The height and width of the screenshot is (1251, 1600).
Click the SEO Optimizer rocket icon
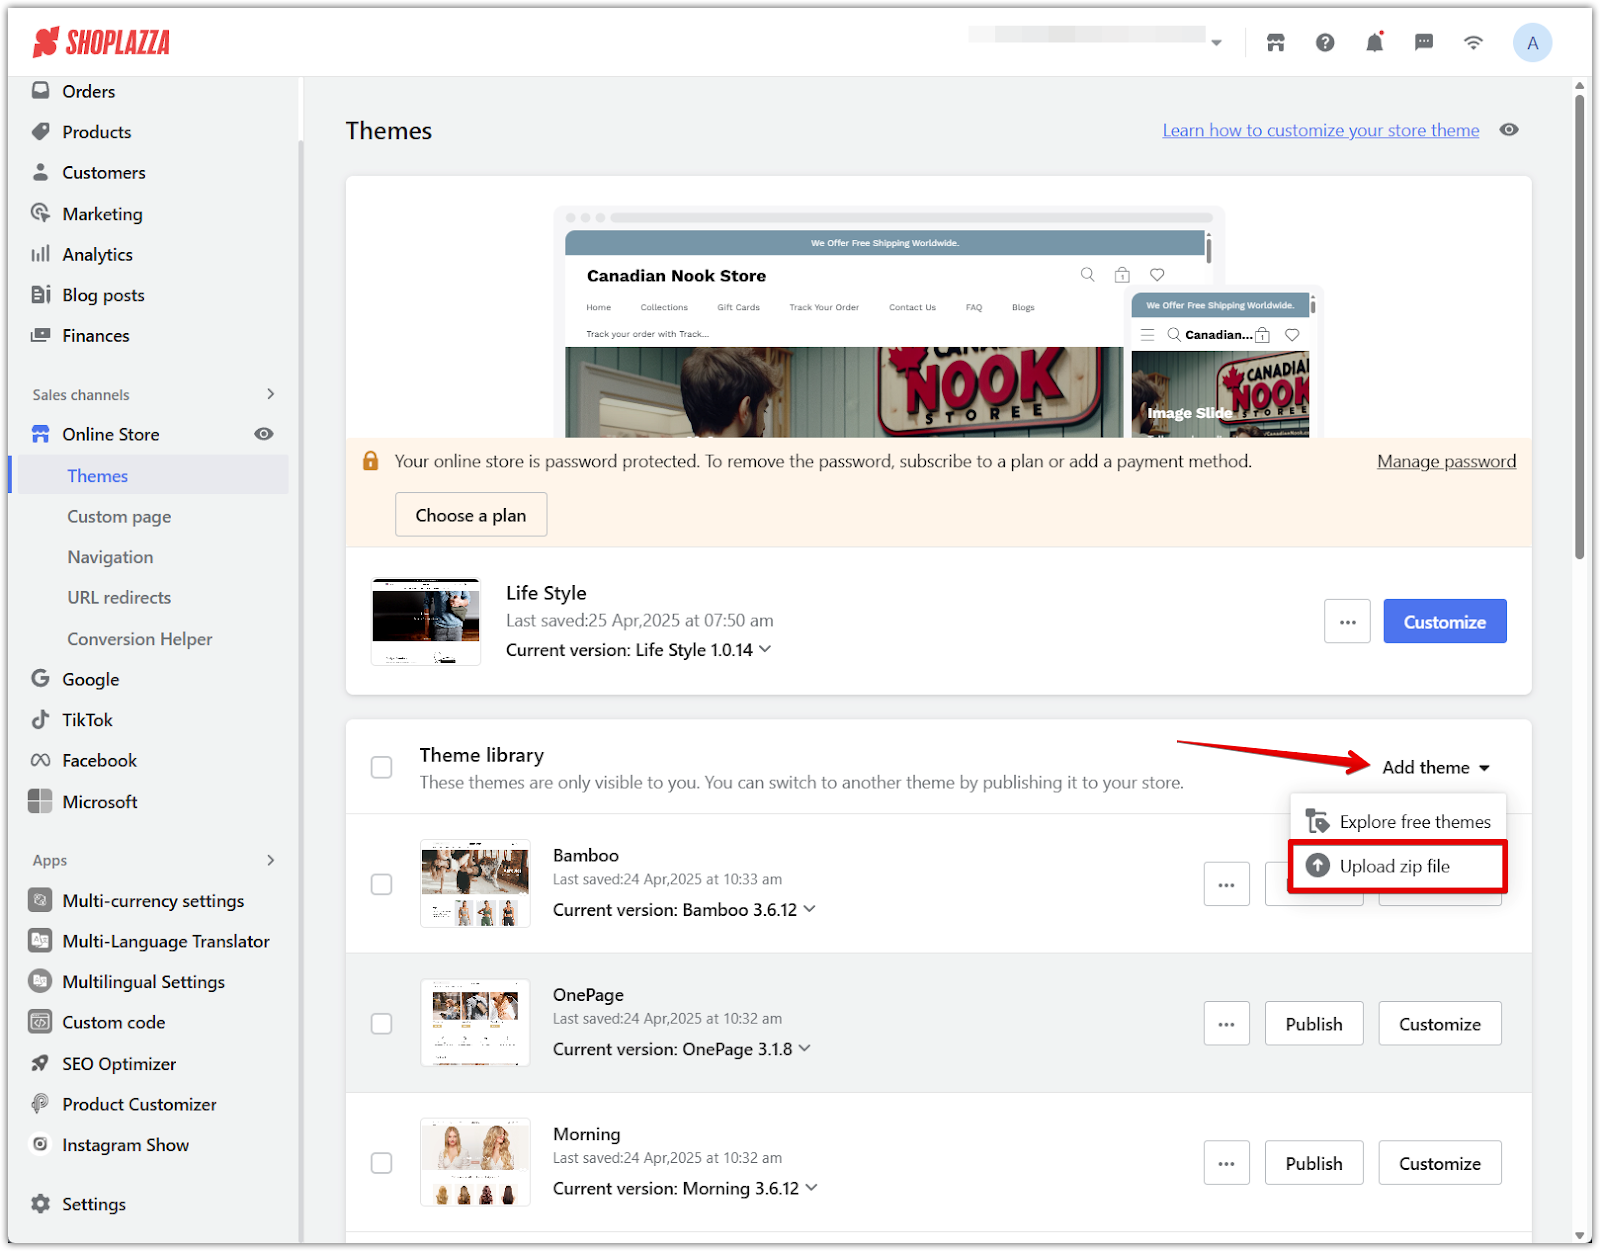coord(40,1063)
